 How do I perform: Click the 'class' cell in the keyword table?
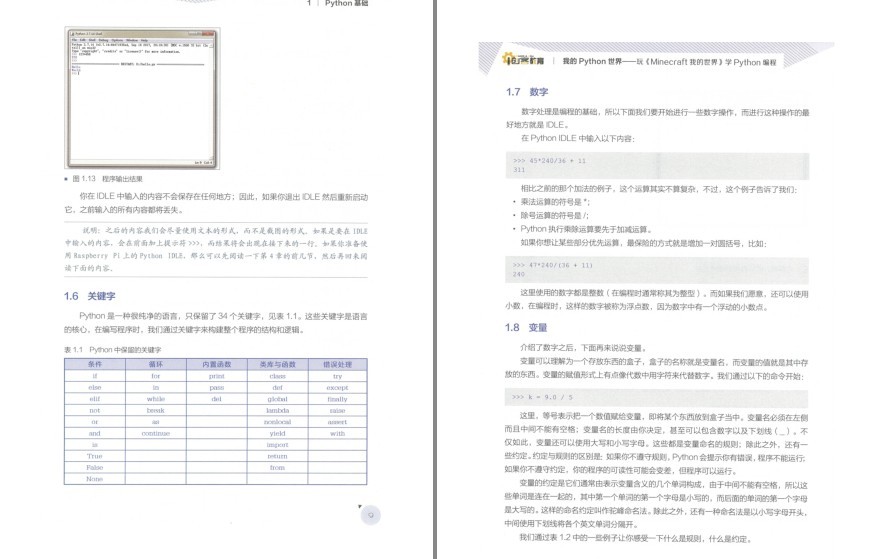tap(278, 376)
